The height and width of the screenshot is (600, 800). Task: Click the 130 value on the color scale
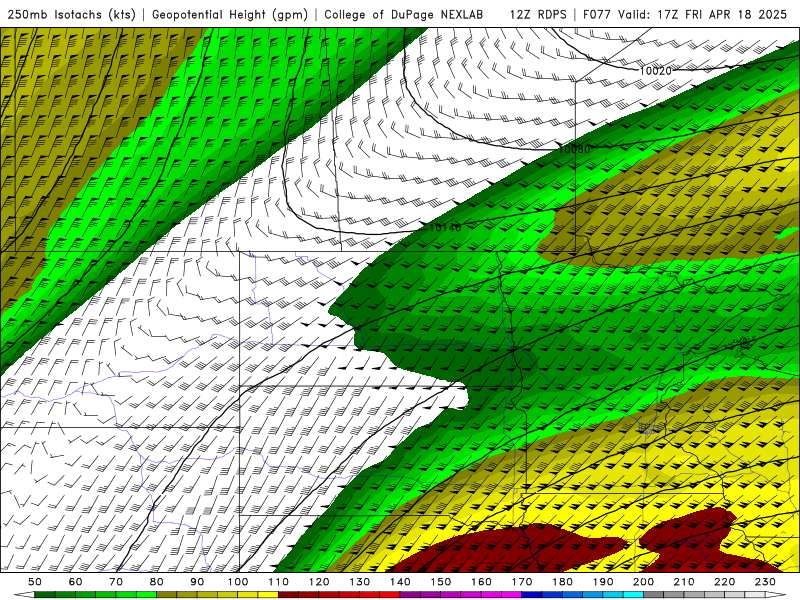pos(360,582)
